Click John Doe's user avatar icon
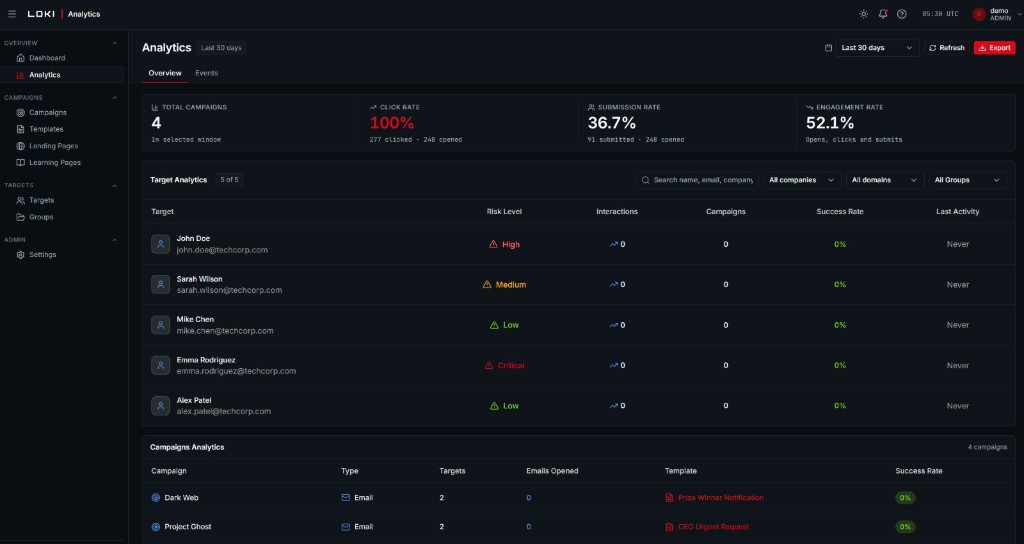This screenshot has width=1024, height=544. [x=161, y=244]
